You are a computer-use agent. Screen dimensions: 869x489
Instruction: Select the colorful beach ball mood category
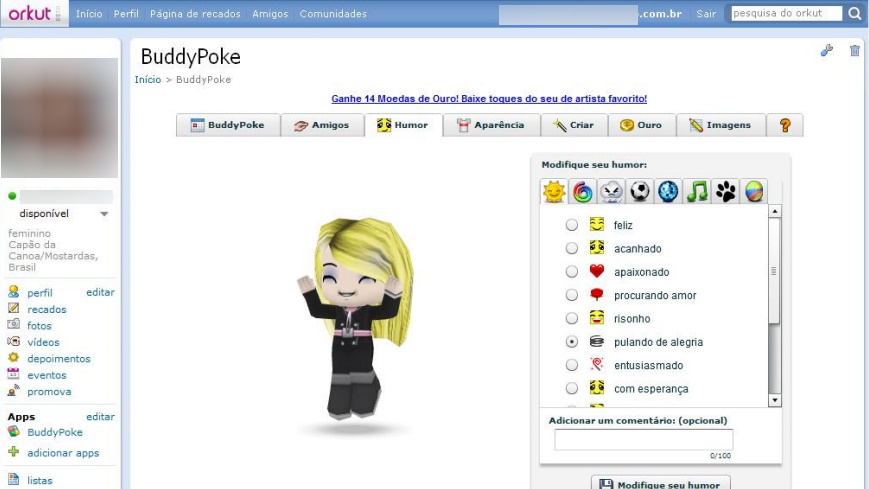coord(754,192)
